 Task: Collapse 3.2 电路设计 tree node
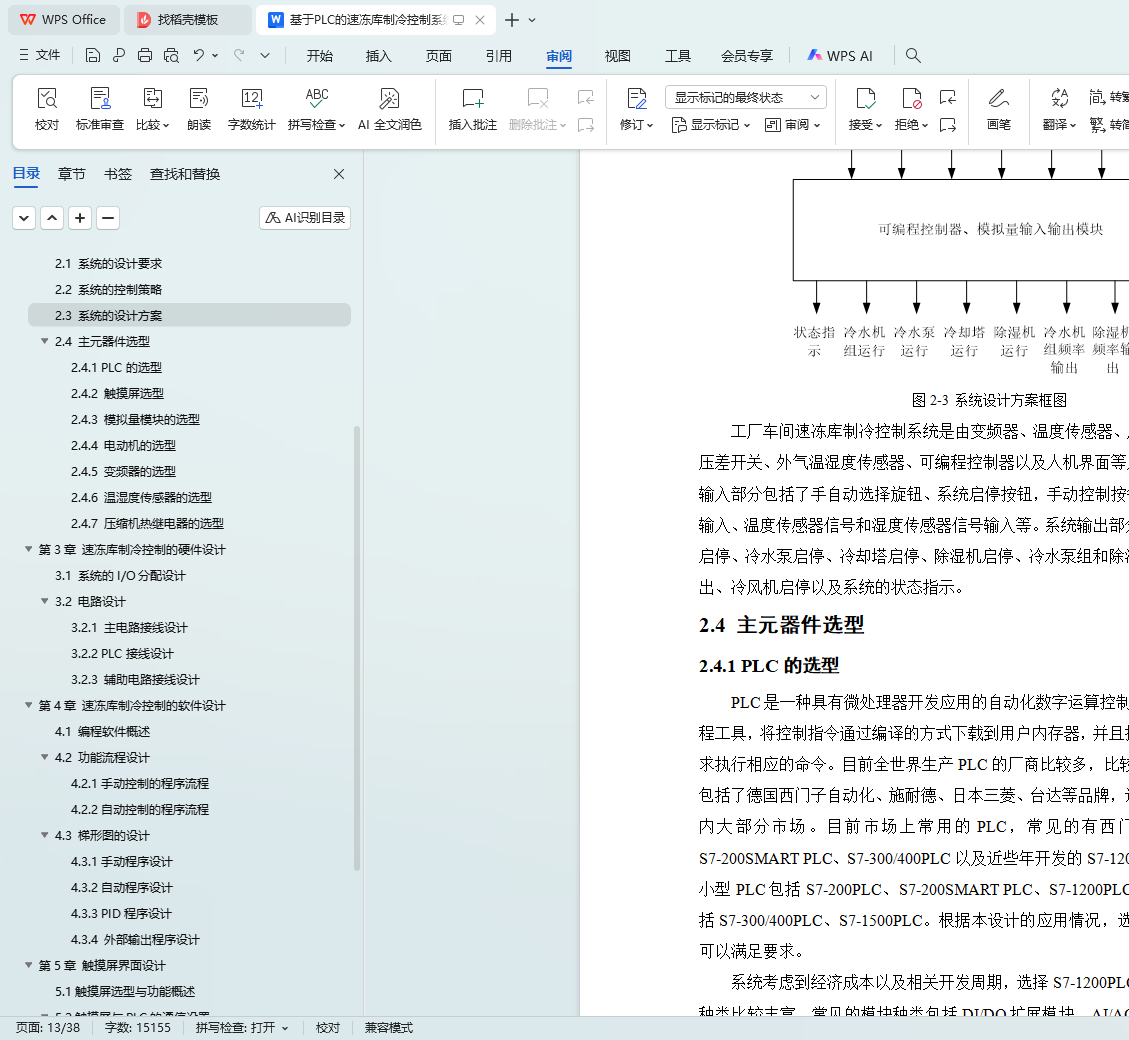(x=45, y=601)
